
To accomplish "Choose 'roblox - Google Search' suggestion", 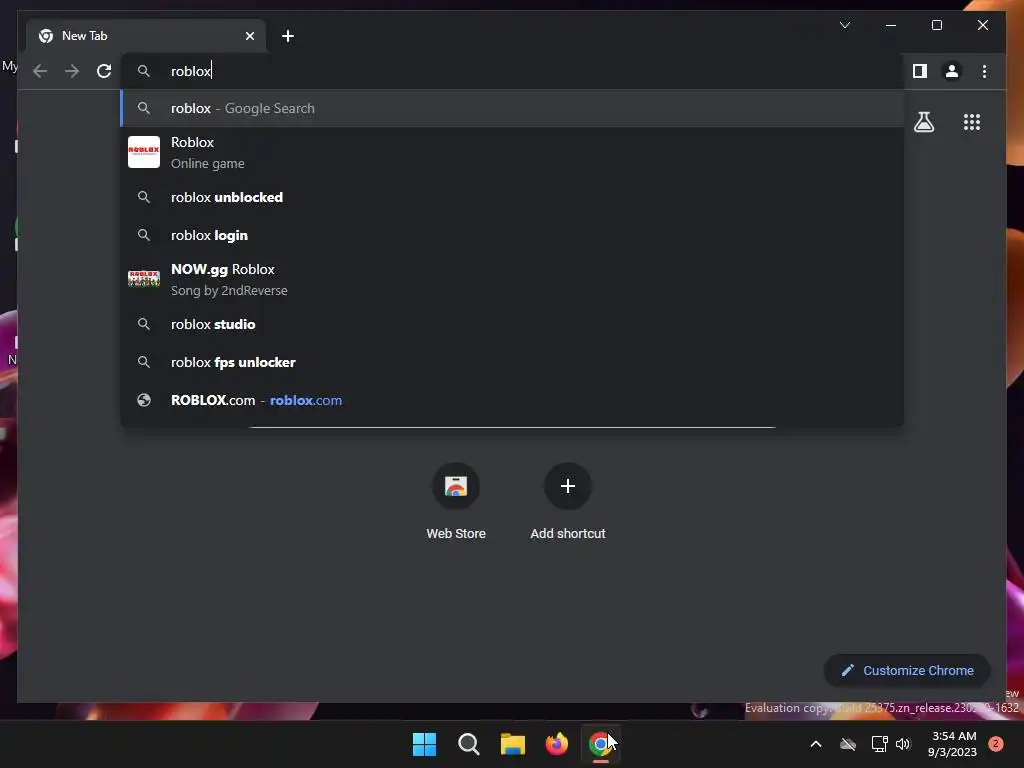I will click(512, 108).
